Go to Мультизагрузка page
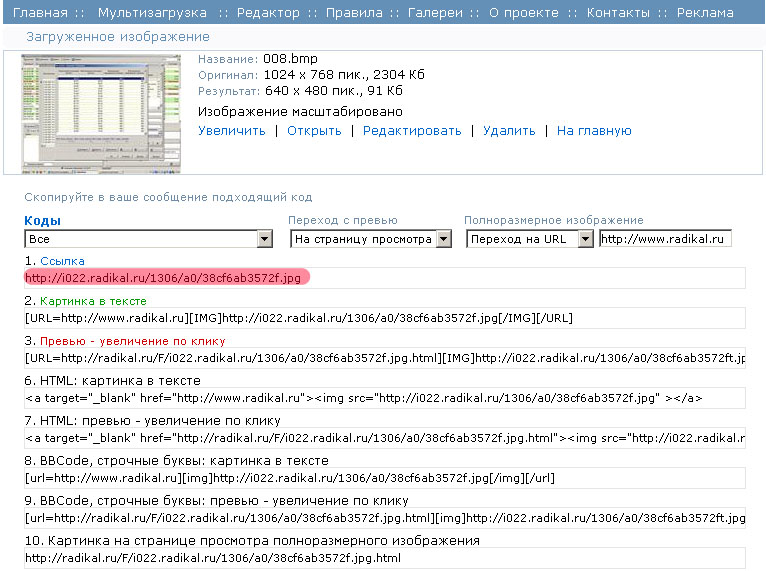The image size is (766, 571). (152, 13)
